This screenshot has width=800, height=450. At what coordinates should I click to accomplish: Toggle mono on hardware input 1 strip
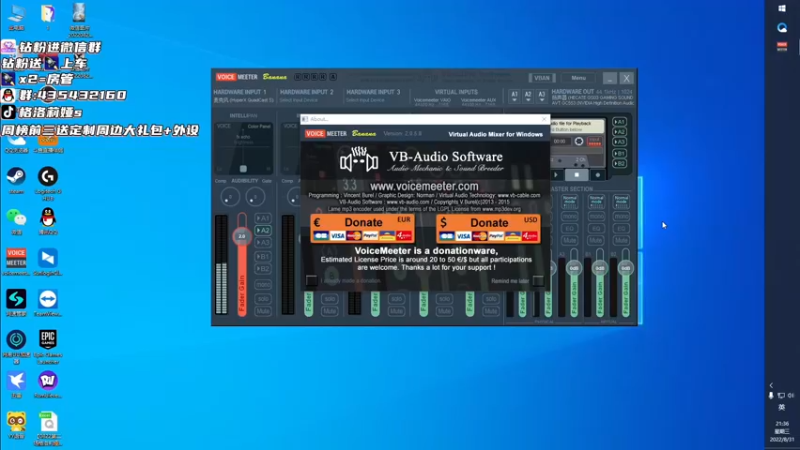pyautogui.click(x=263, y=285)
